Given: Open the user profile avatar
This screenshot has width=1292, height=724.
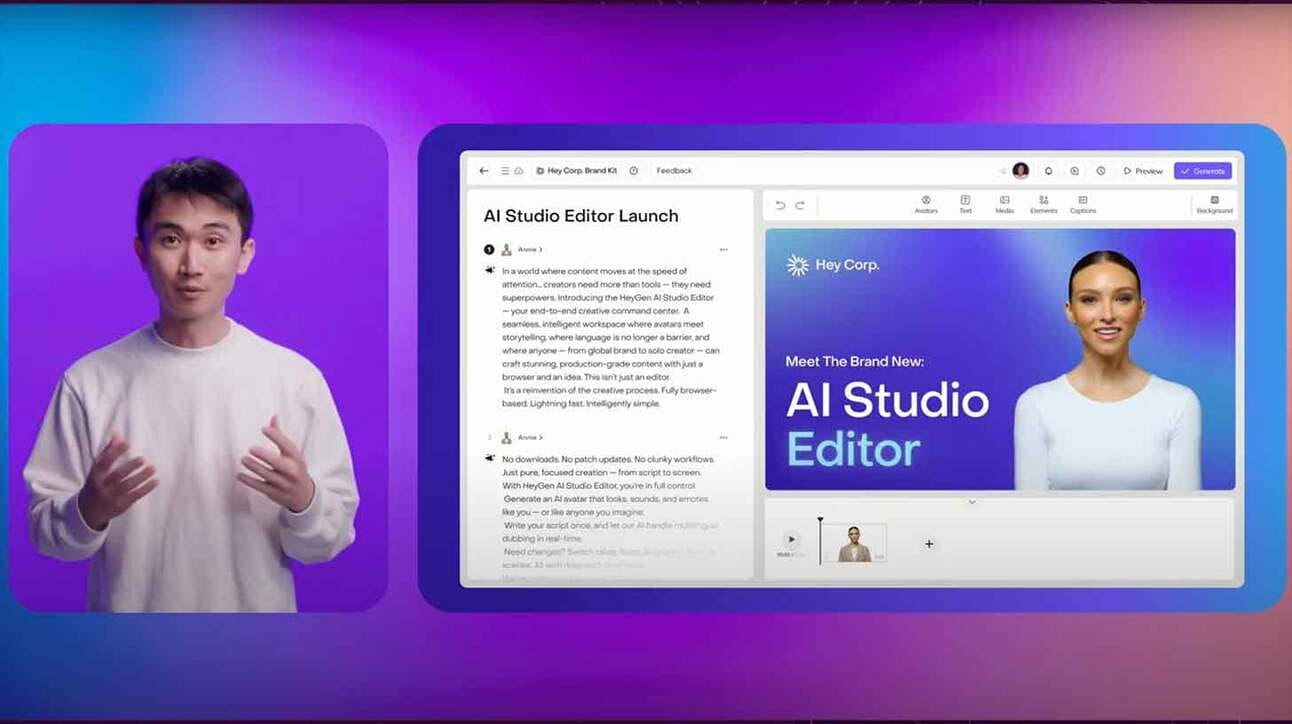Looking at the screenshot, I should point(1021,171).
